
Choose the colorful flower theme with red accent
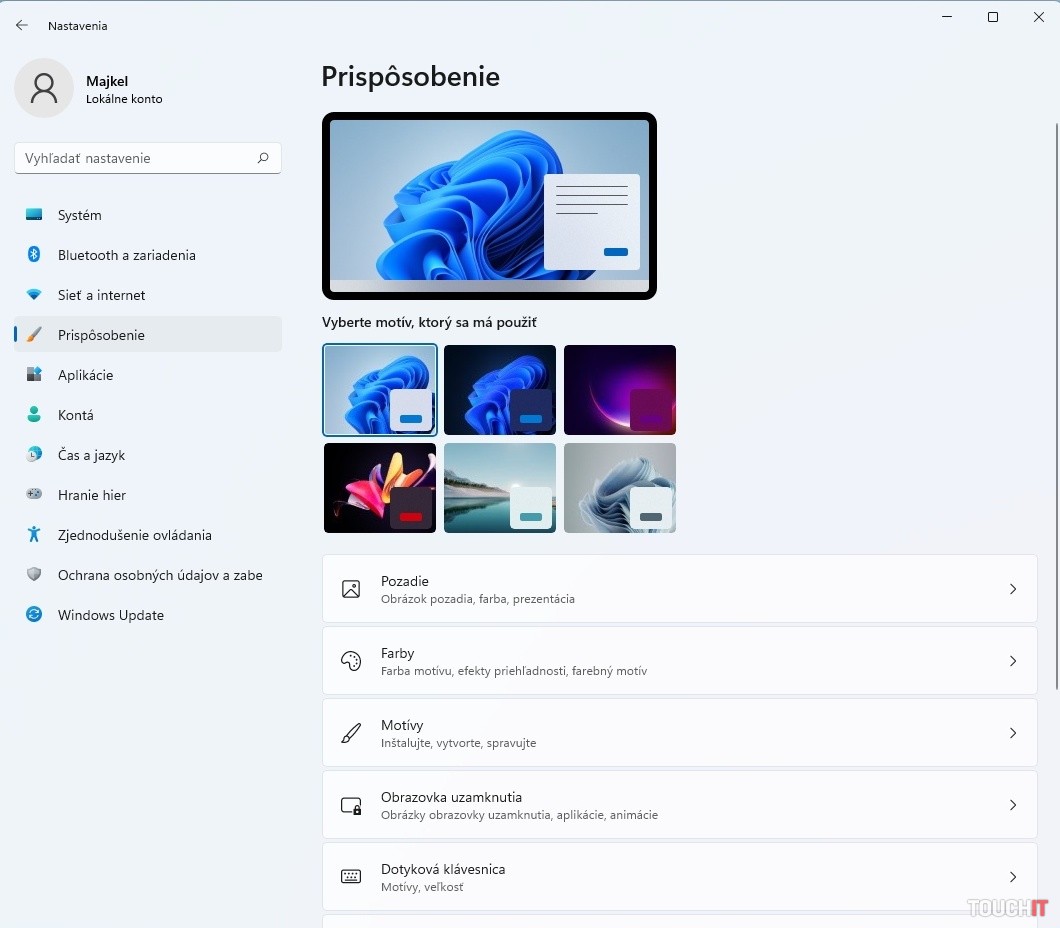(380, 488)
